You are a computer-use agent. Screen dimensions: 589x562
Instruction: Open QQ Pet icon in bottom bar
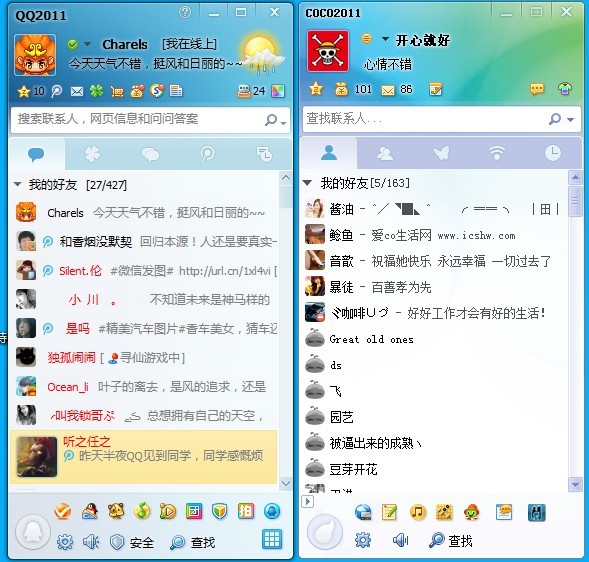click(116, 511)
